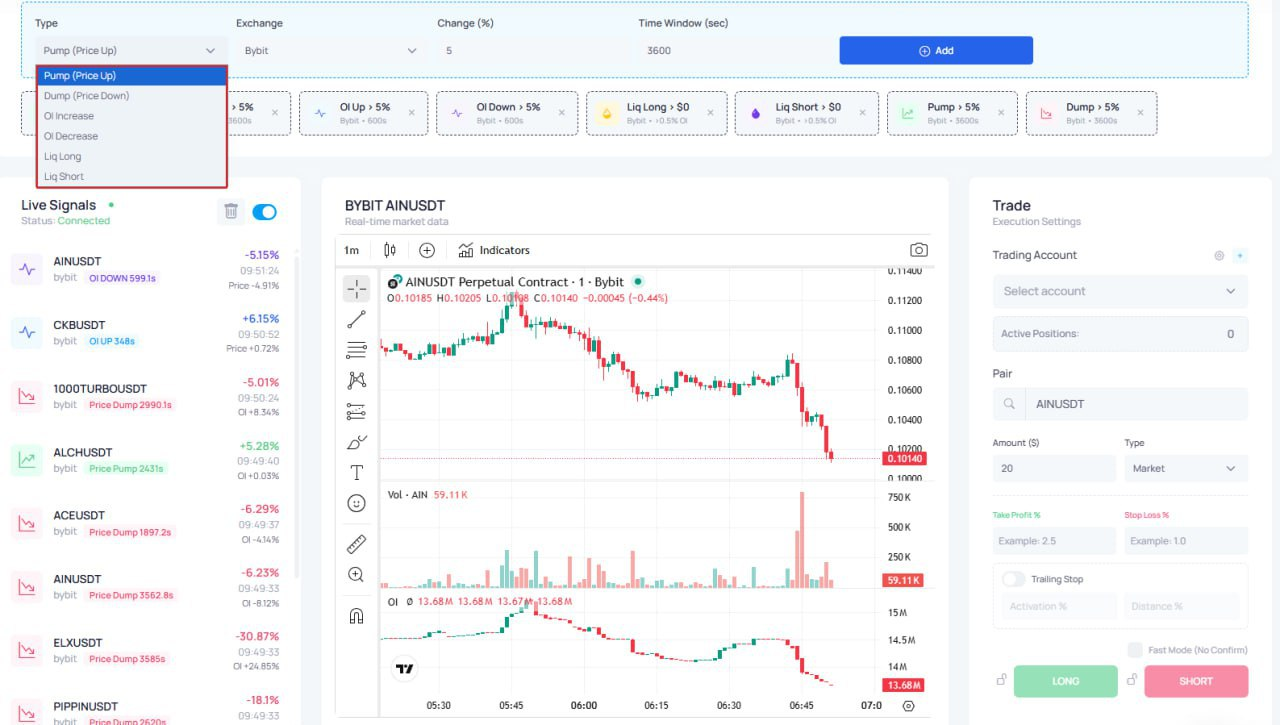The width and height of the screenshot is (1280, 725).
Task: Activate the ruler measure tool
Action: [356, 544]
